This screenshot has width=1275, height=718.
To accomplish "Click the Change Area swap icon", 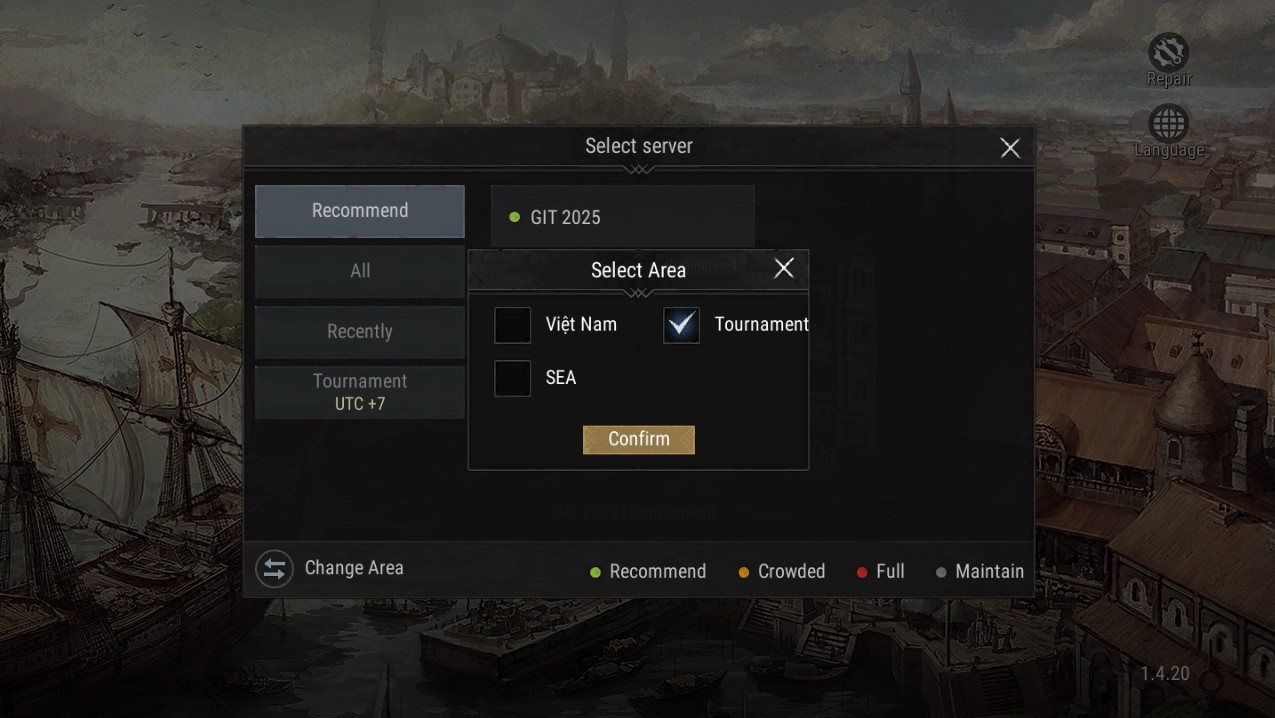I will (x=274, y=569).
